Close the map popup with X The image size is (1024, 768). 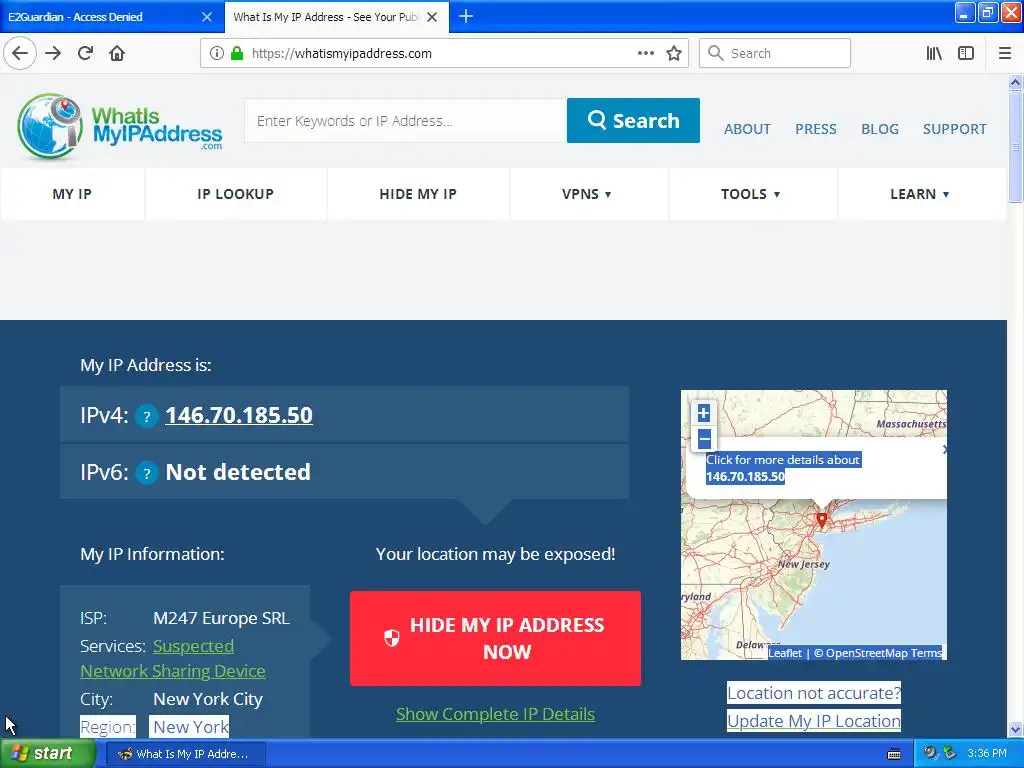[945, 449]
